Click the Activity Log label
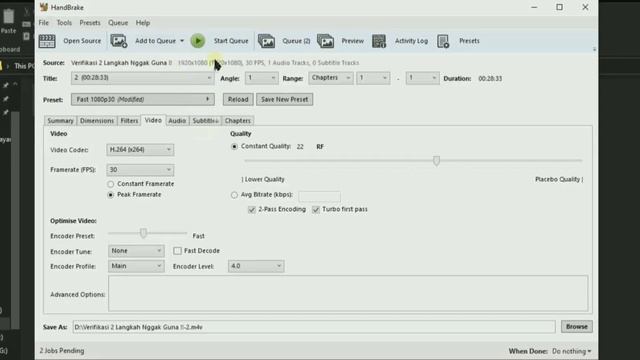 [x=411, y=41]
